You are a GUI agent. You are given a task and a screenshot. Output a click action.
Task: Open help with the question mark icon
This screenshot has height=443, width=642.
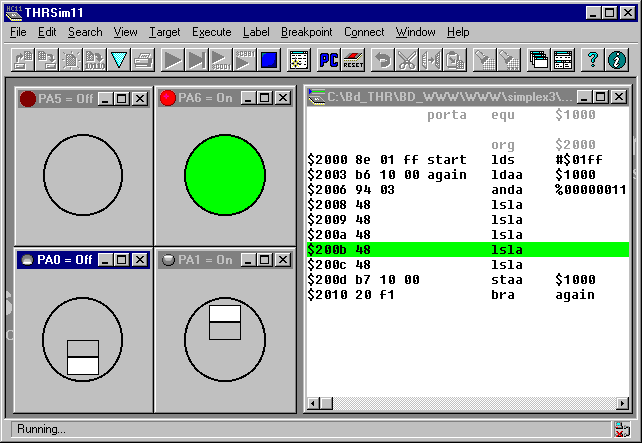[592, 60]
